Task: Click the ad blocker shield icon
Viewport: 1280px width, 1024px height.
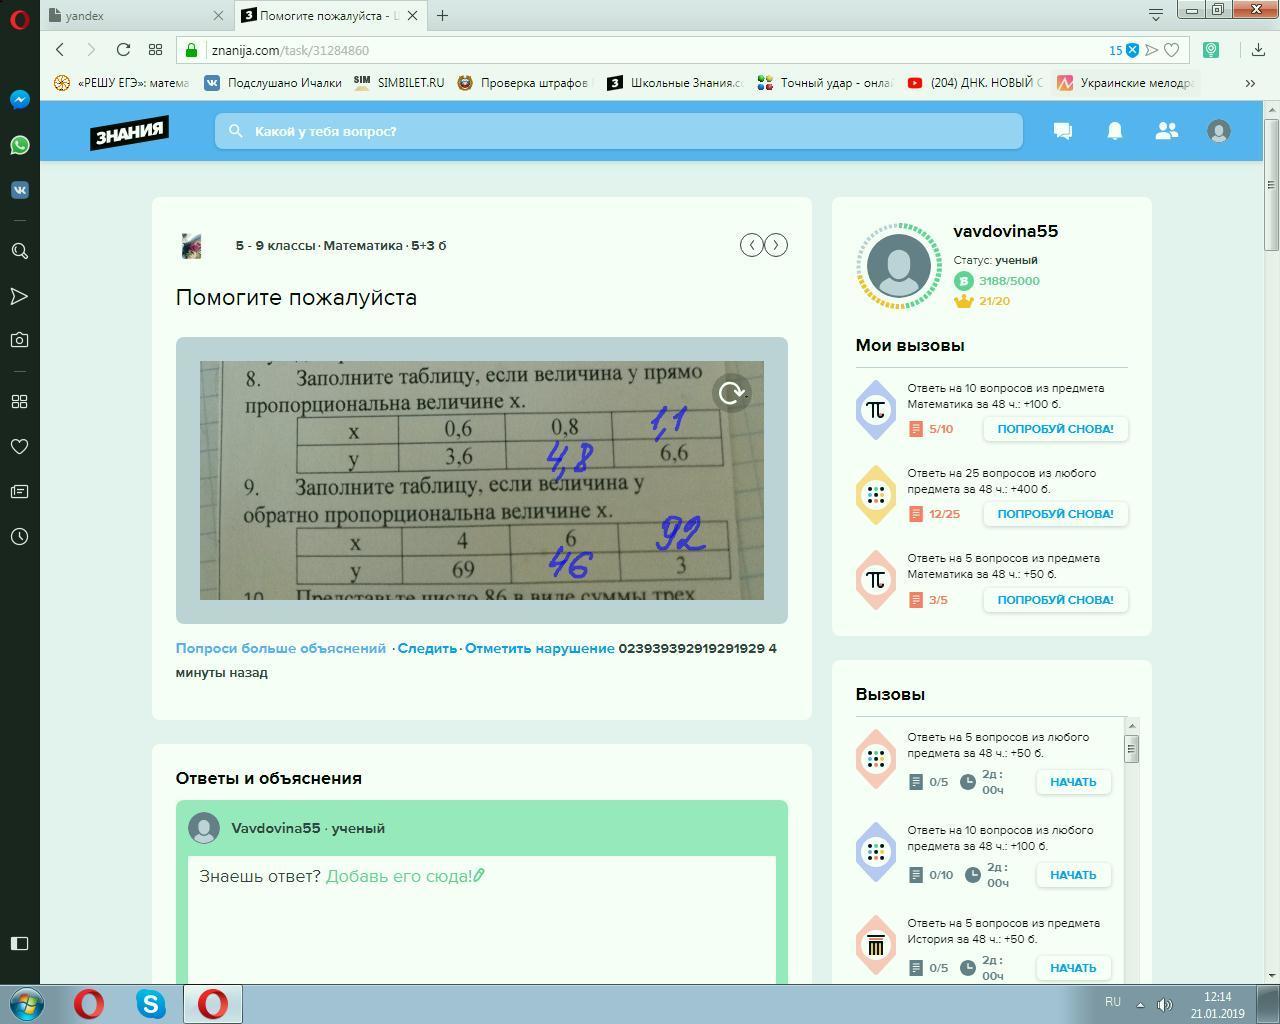Action: 1132,50
